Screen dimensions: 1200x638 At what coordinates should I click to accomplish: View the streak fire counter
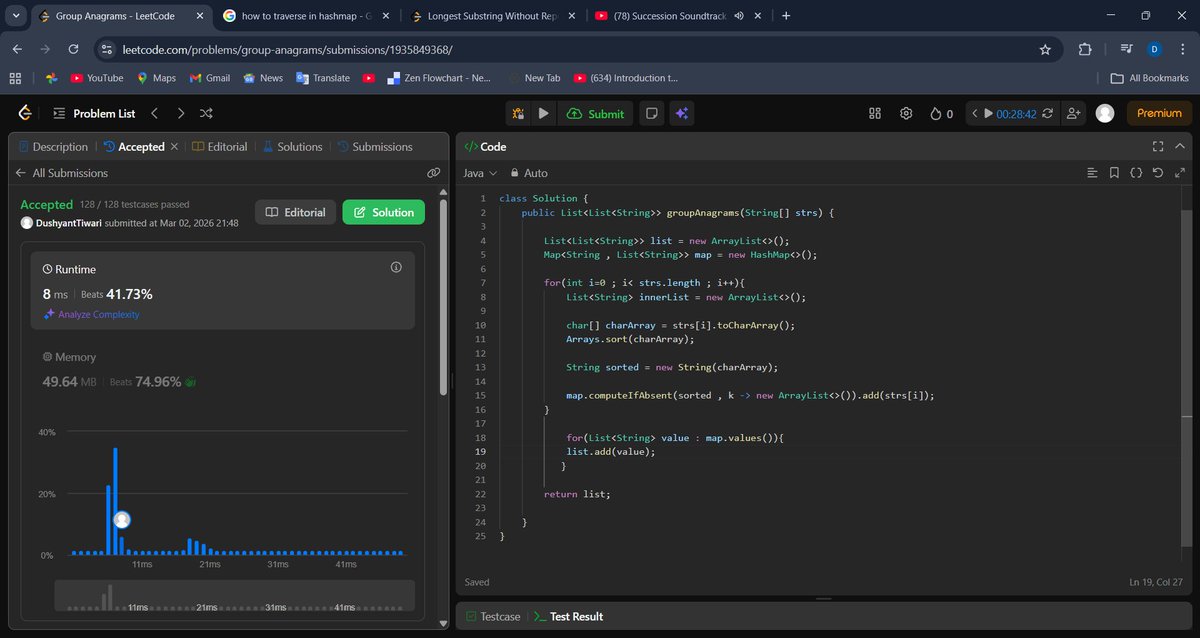tap(941, 113)
